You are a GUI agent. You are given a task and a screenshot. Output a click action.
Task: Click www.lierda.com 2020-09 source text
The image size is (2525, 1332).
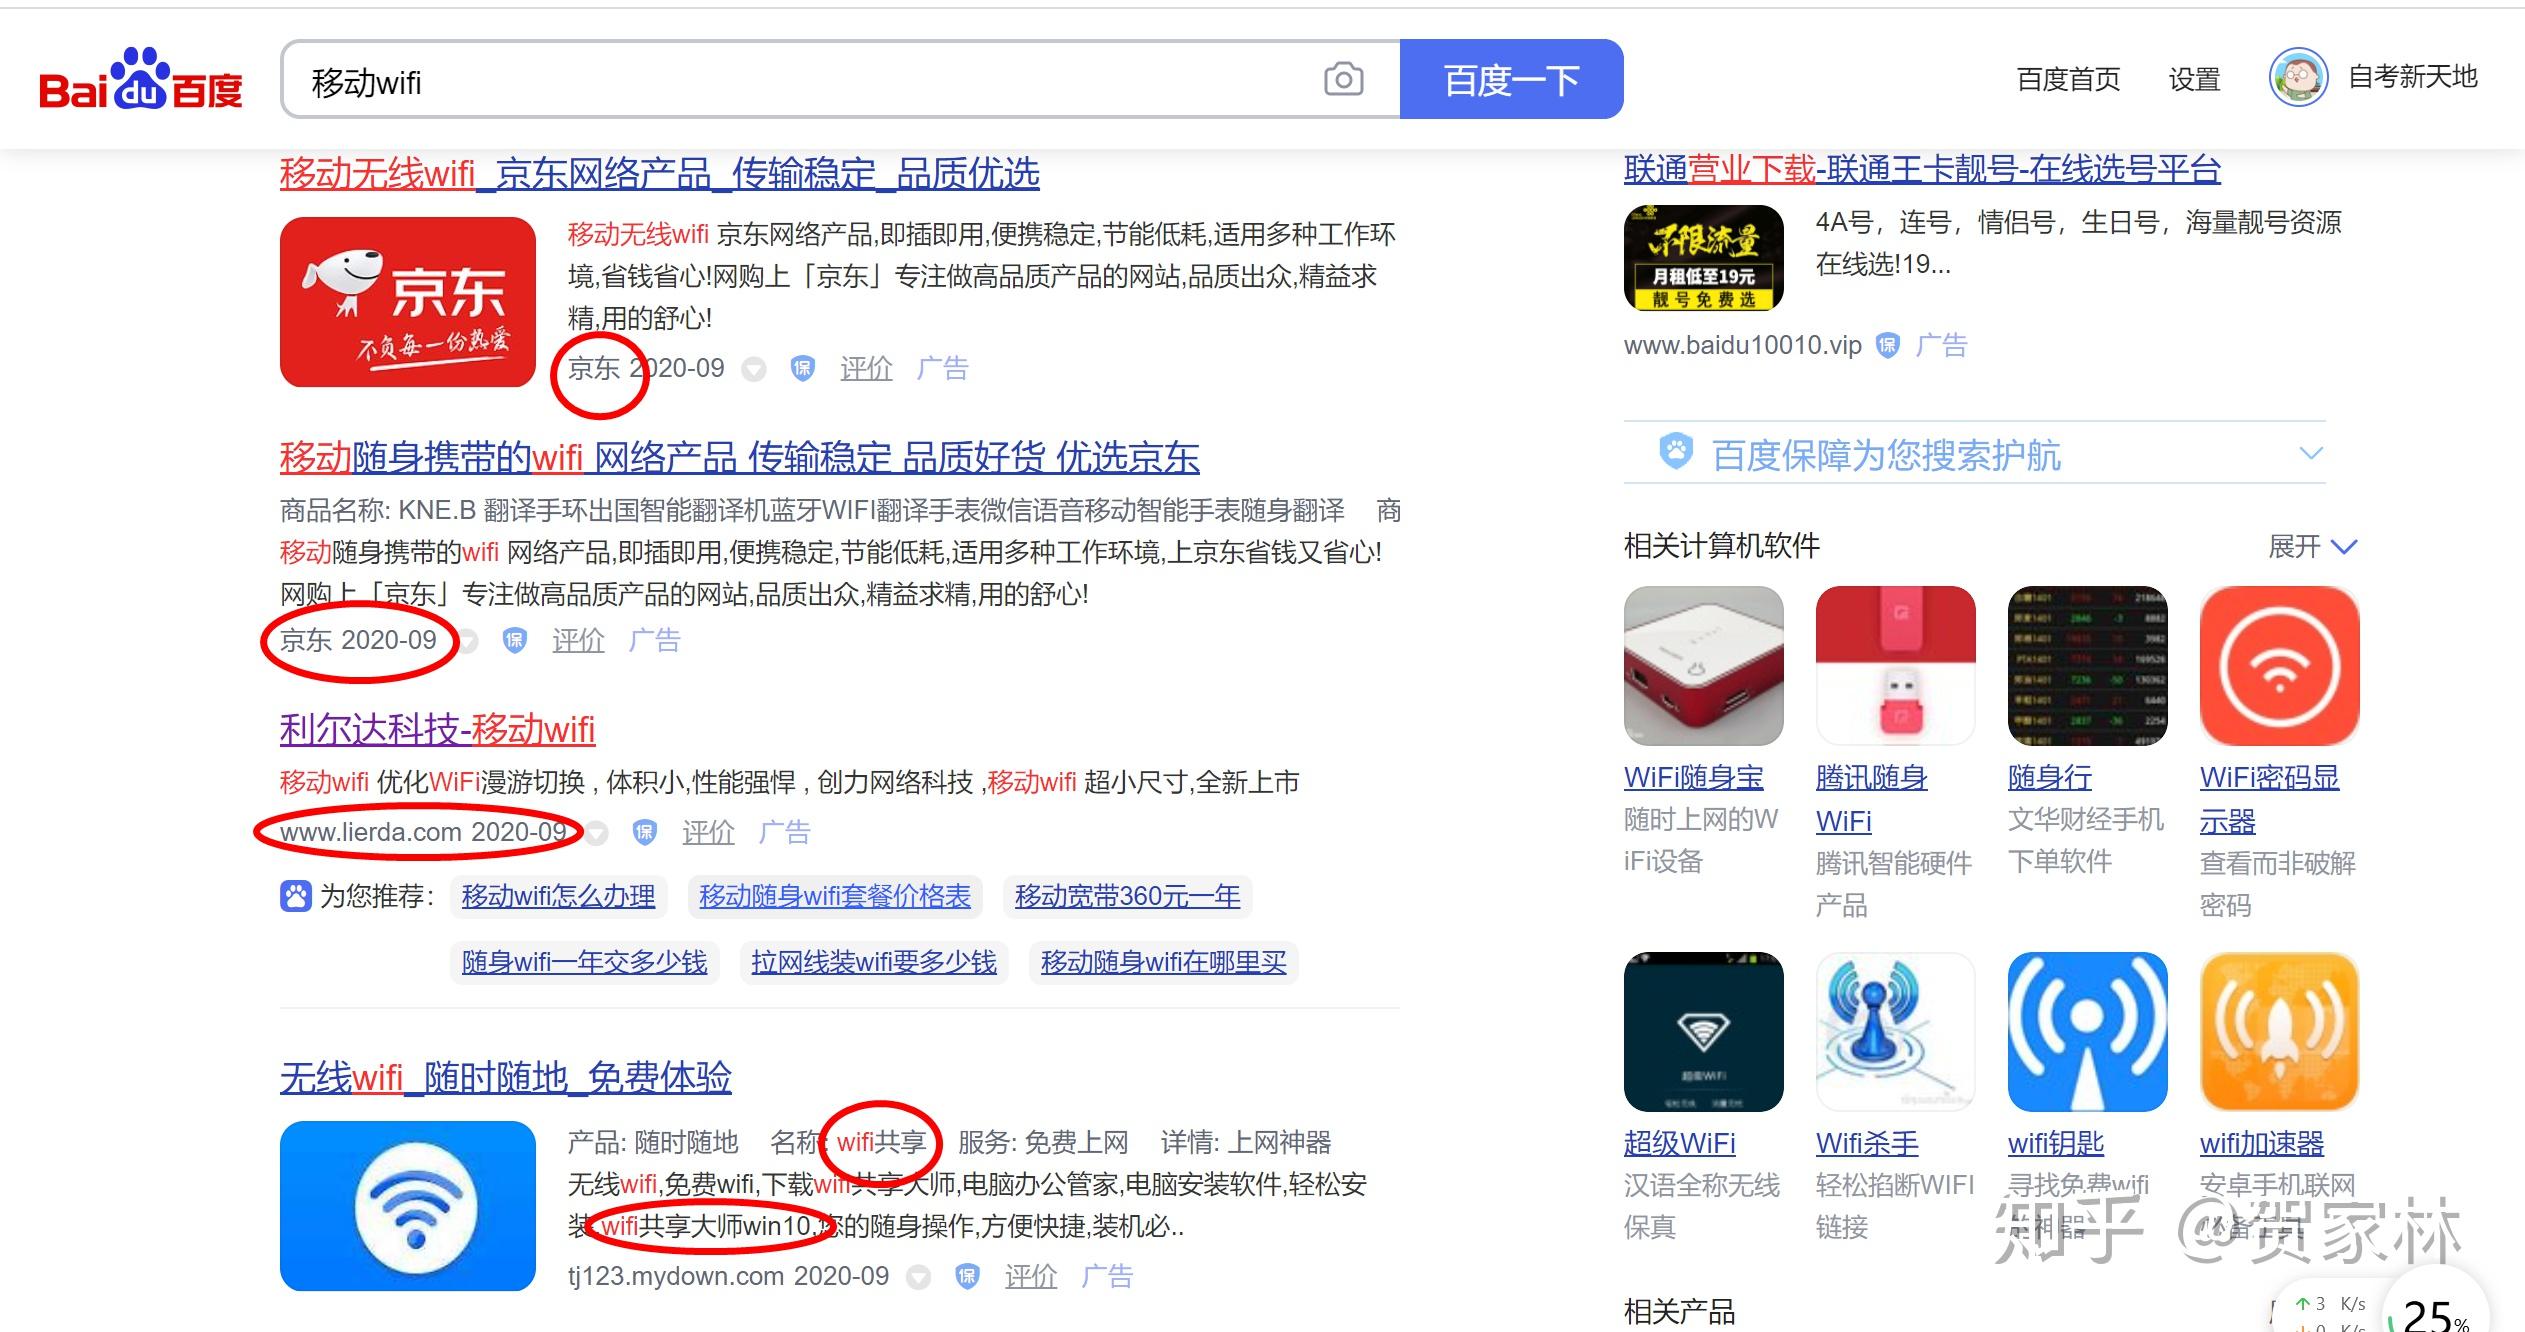[423, 832]
